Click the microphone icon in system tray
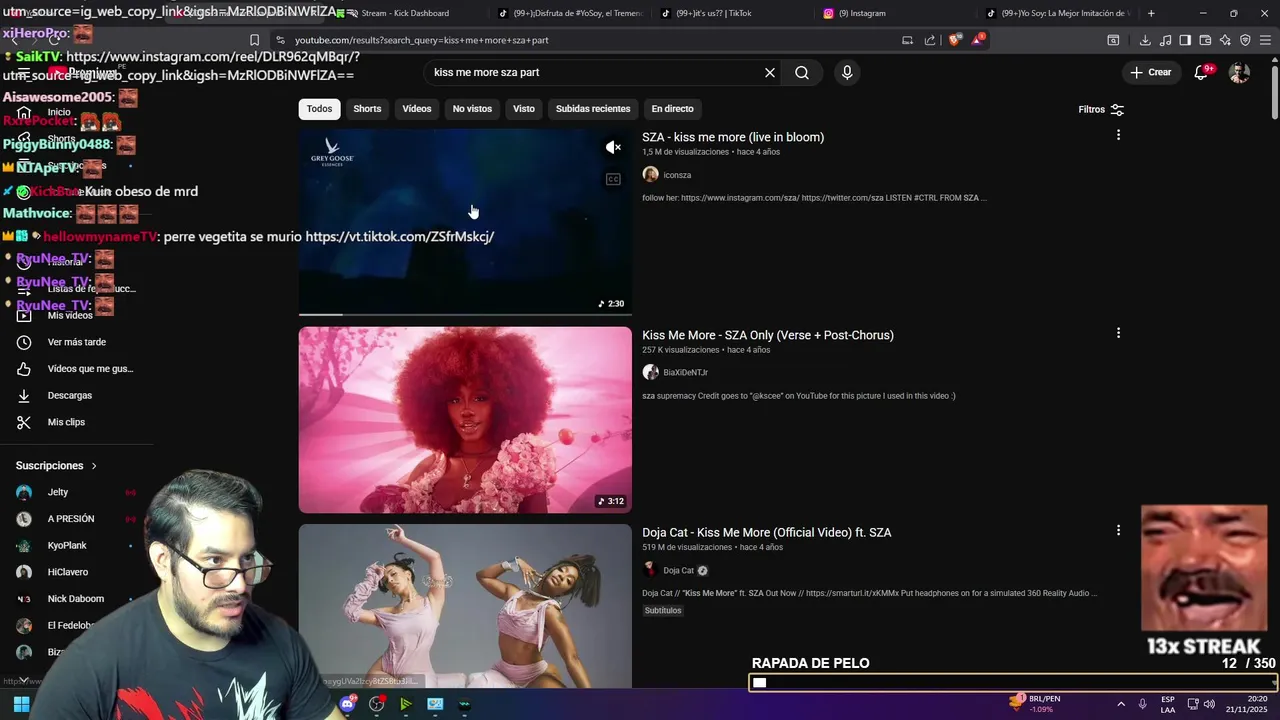 tap(1142, 704)
